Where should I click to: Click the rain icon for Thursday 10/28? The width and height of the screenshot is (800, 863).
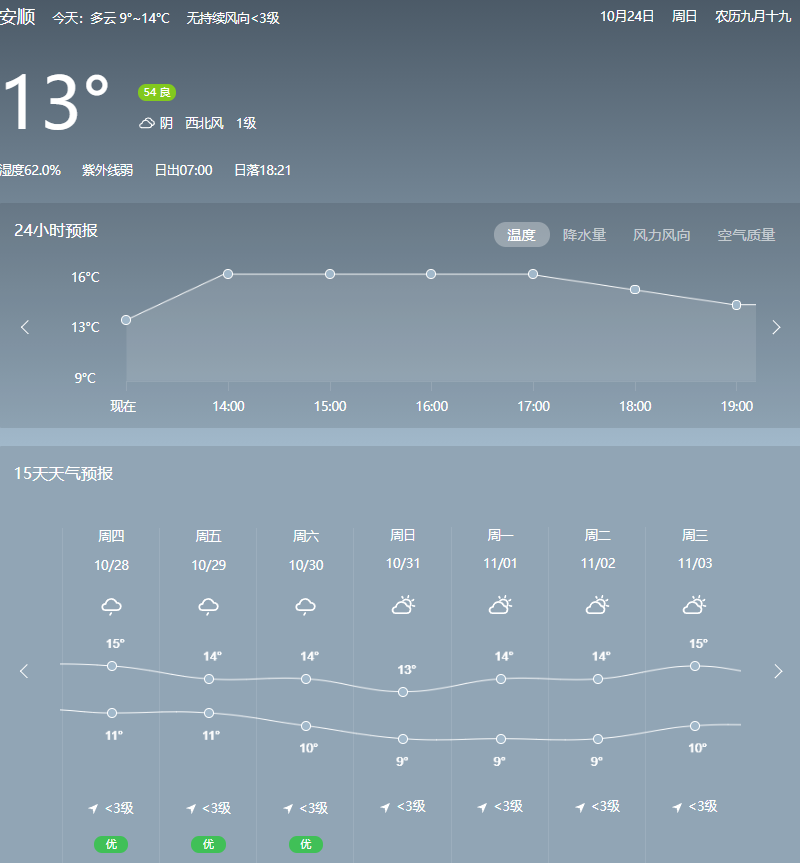point(112,607)
